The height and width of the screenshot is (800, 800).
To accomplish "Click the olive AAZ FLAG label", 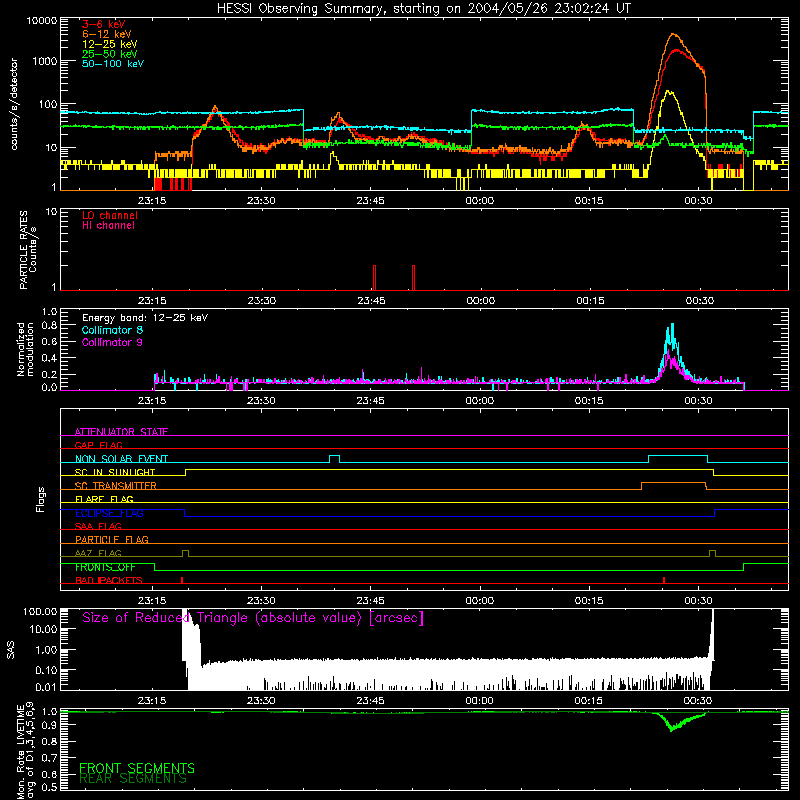I will 98,553.
